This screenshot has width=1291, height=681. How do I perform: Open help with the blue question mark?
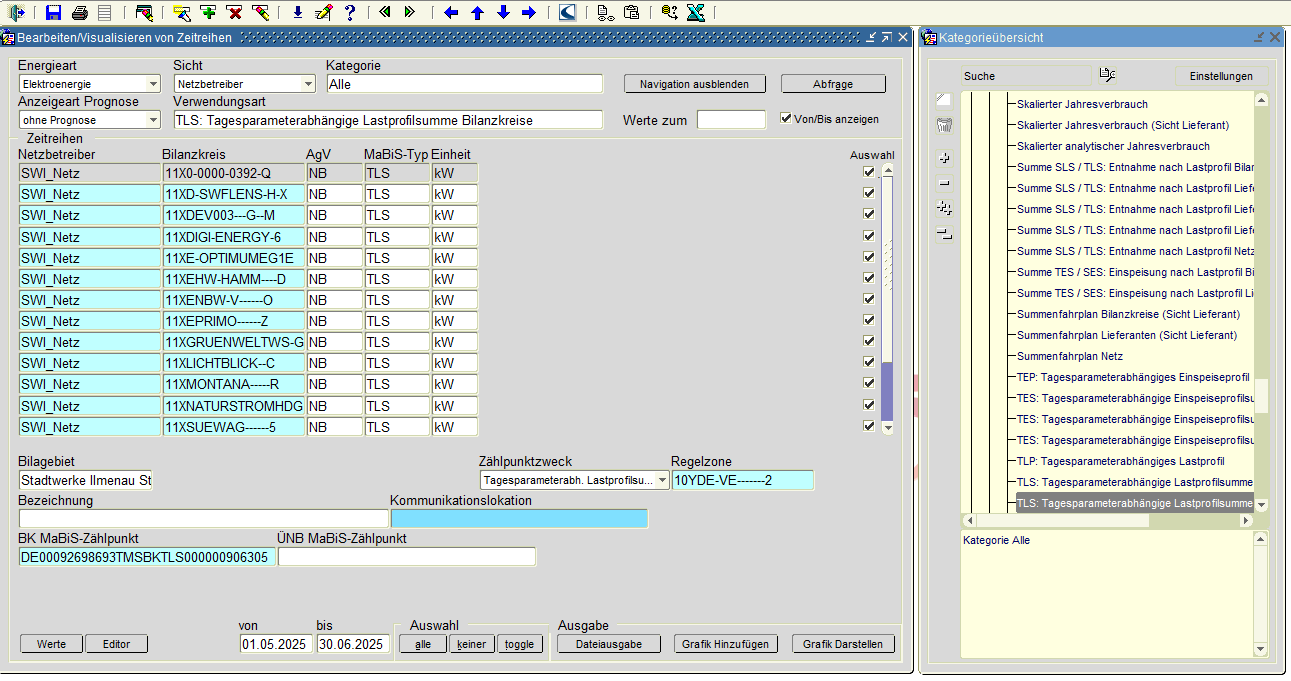tap(349, 13)
